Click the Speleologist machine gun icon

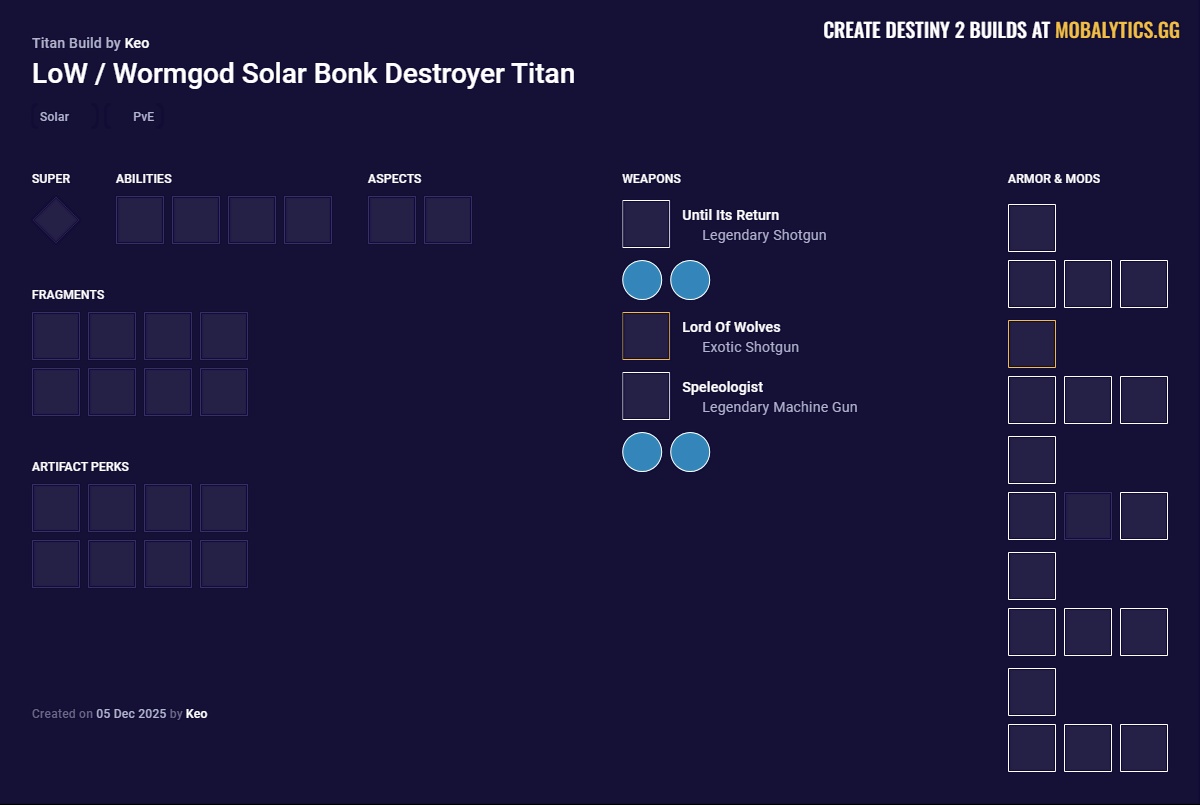tap(645, 396)
